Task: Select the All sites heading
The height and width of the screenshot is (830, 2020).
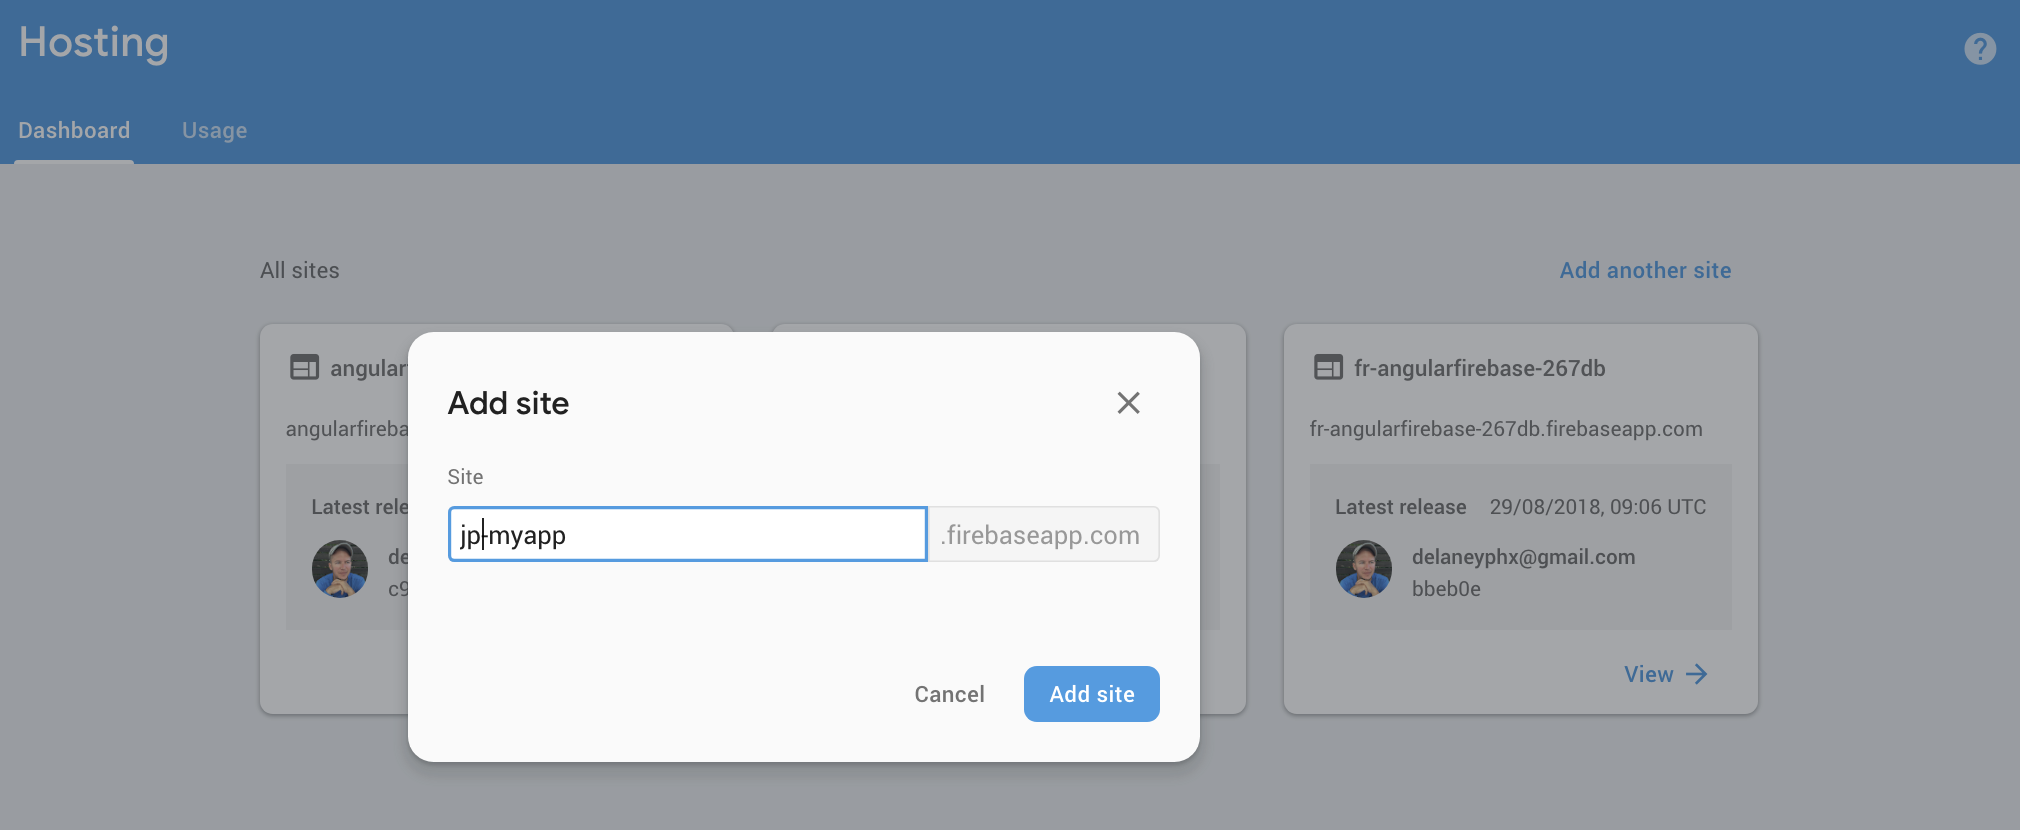Action: [x=299, y=270]
